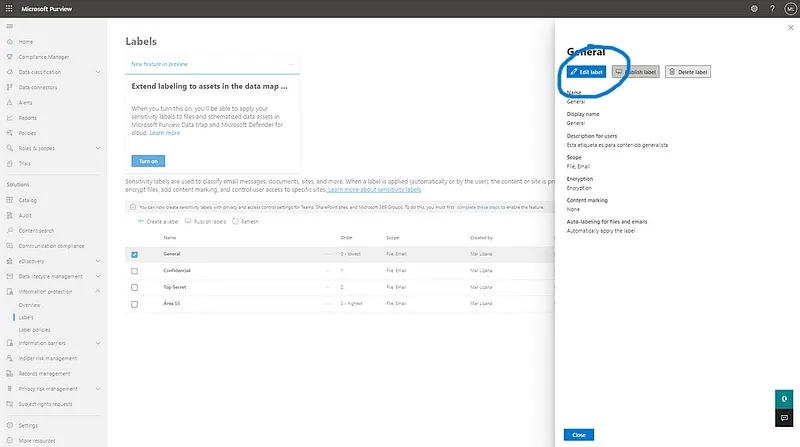The width and height of the screenshot is (800, 447).
Task: Click the Microsoft Purview title
Action: (46, 9)
